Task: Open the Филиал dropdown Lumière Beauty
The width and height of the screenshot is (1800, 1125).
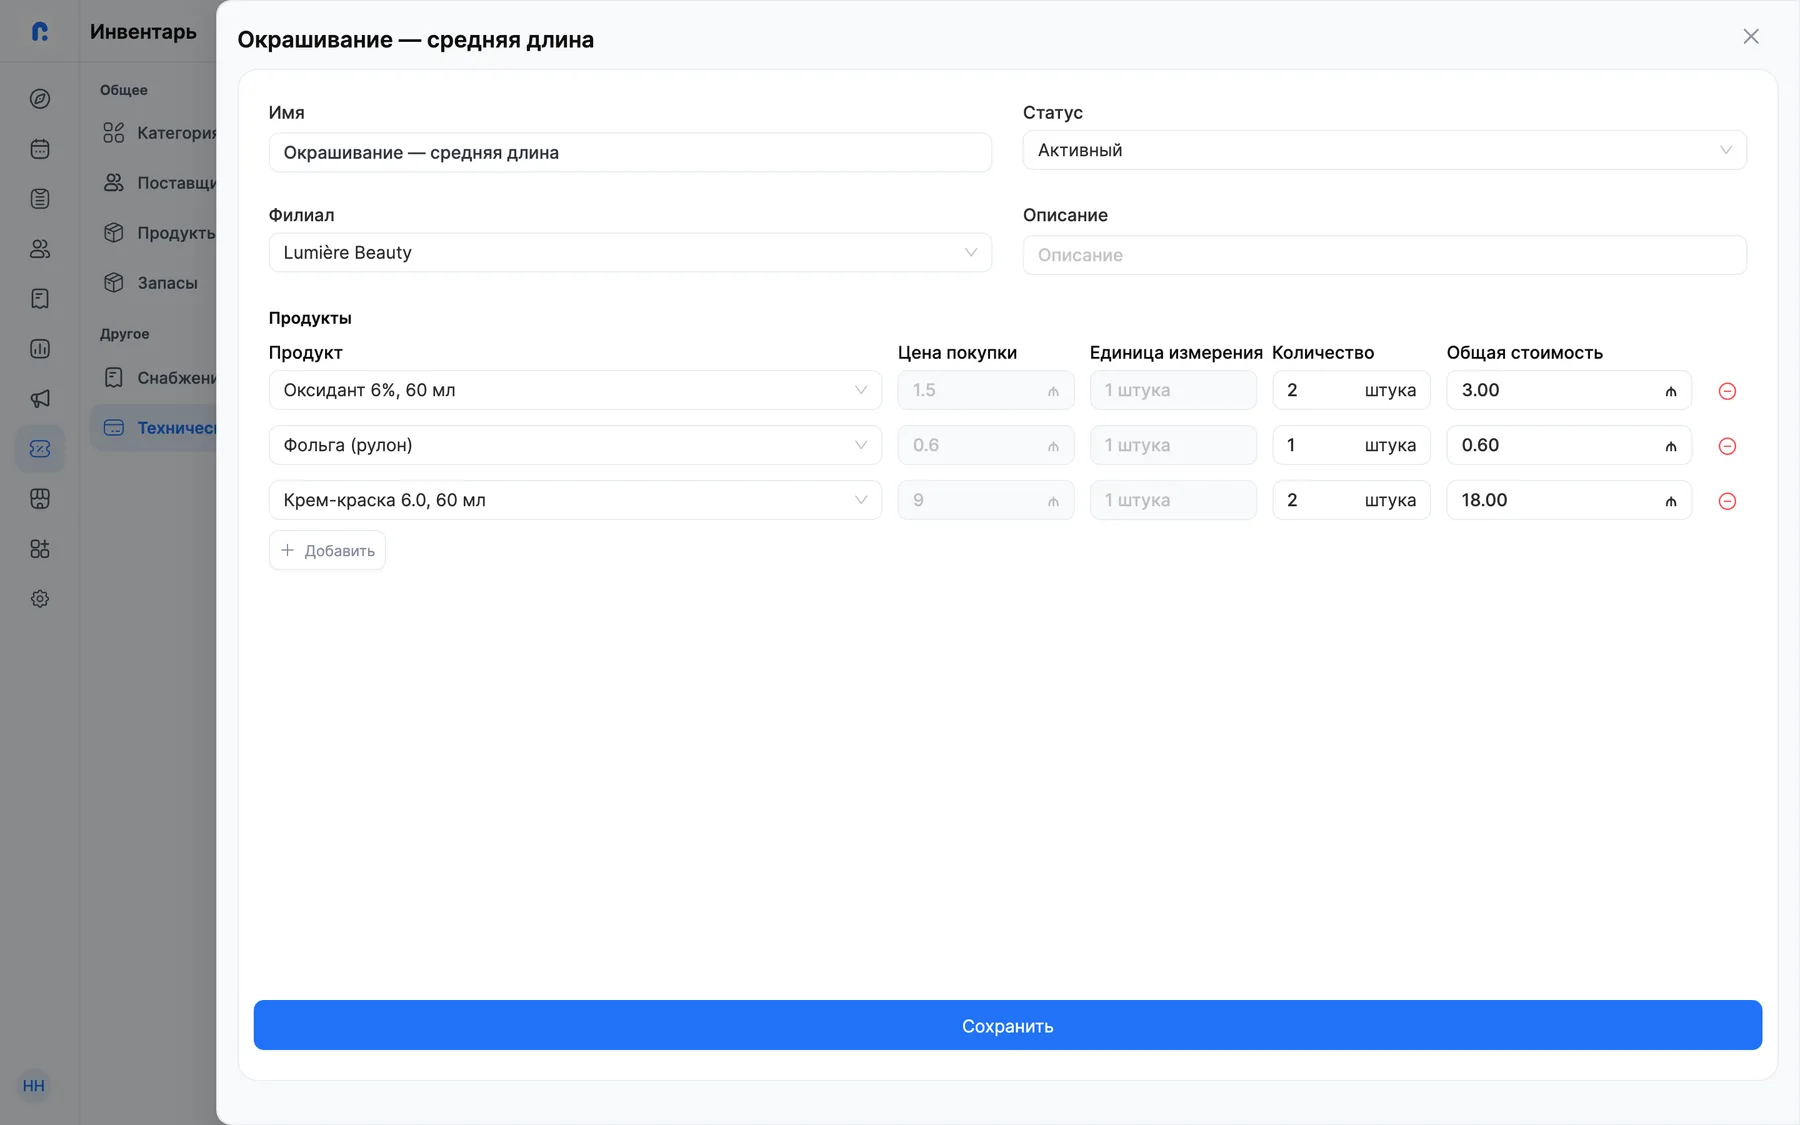Action: coord(630,253)
